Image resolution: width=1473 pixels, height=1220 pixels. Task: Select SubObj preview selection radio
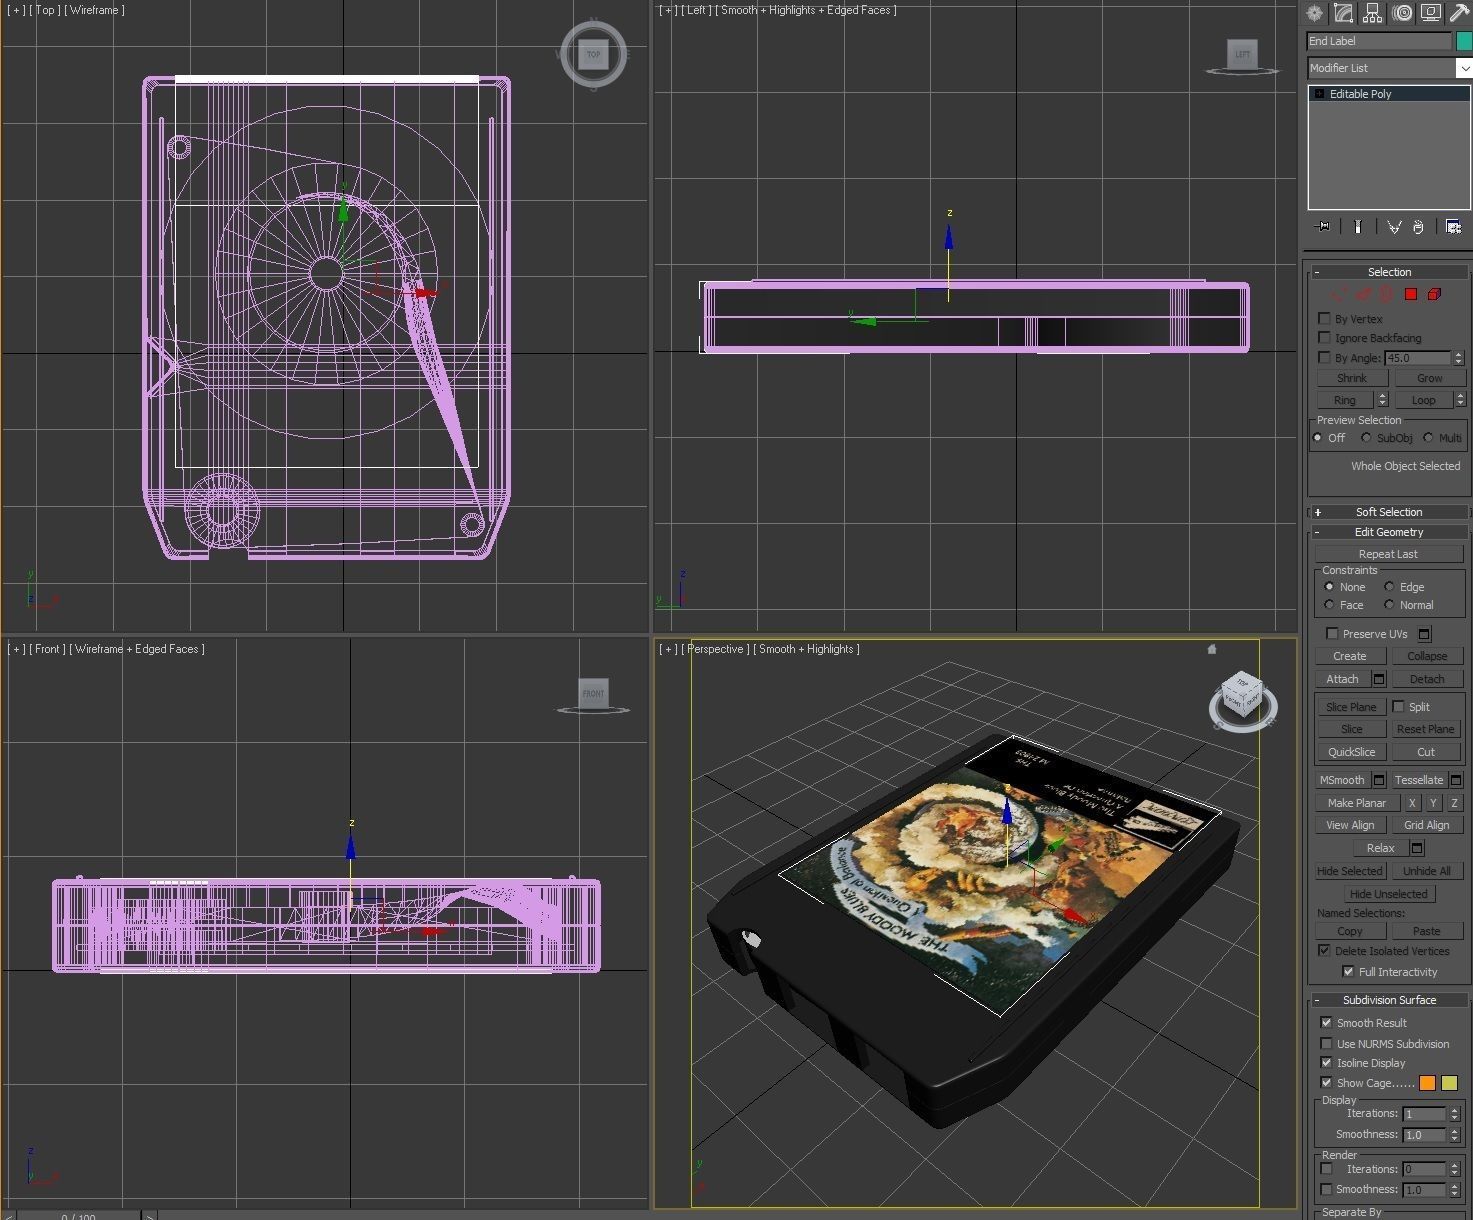point(1366,438)
